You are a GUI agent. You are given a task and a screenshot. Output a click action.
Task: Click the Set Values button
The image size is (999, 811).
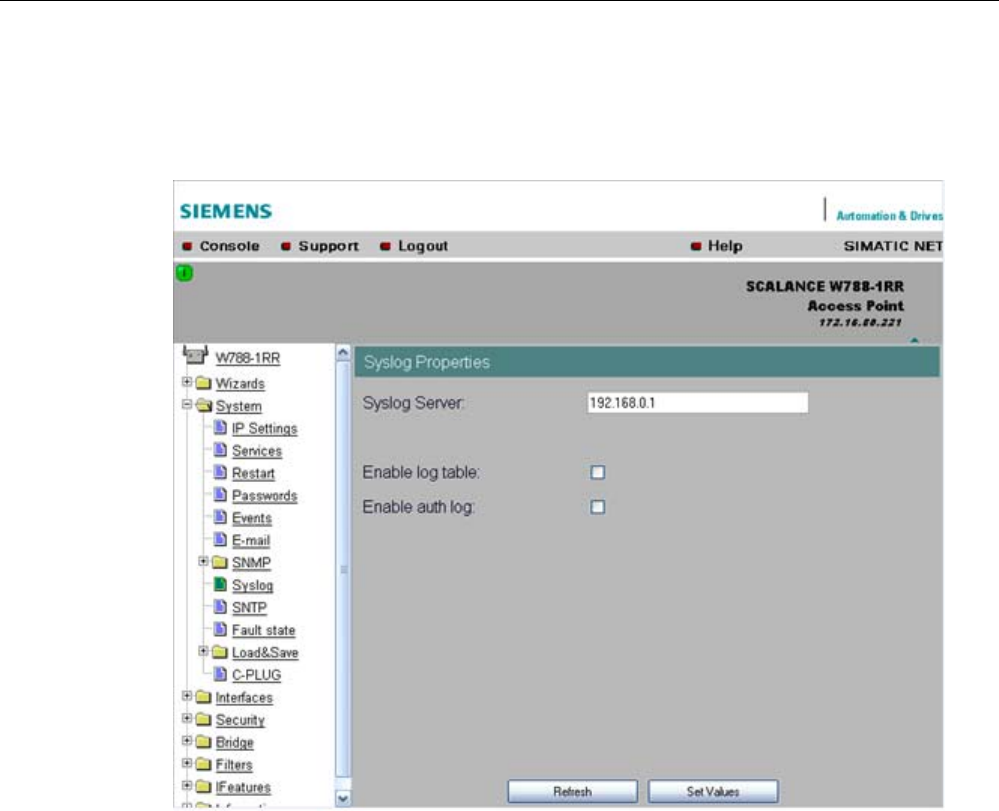pyautogui.click(x=713, y=791)
